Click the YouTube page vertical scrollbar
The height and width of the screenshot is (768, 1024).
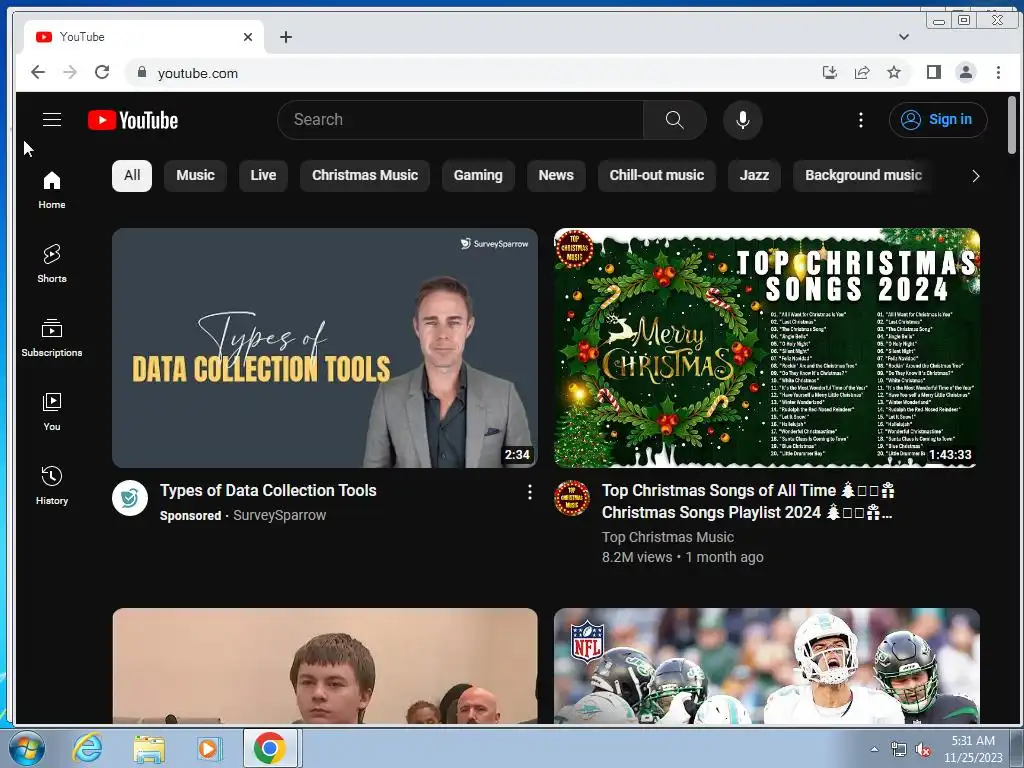point(1012,125)
